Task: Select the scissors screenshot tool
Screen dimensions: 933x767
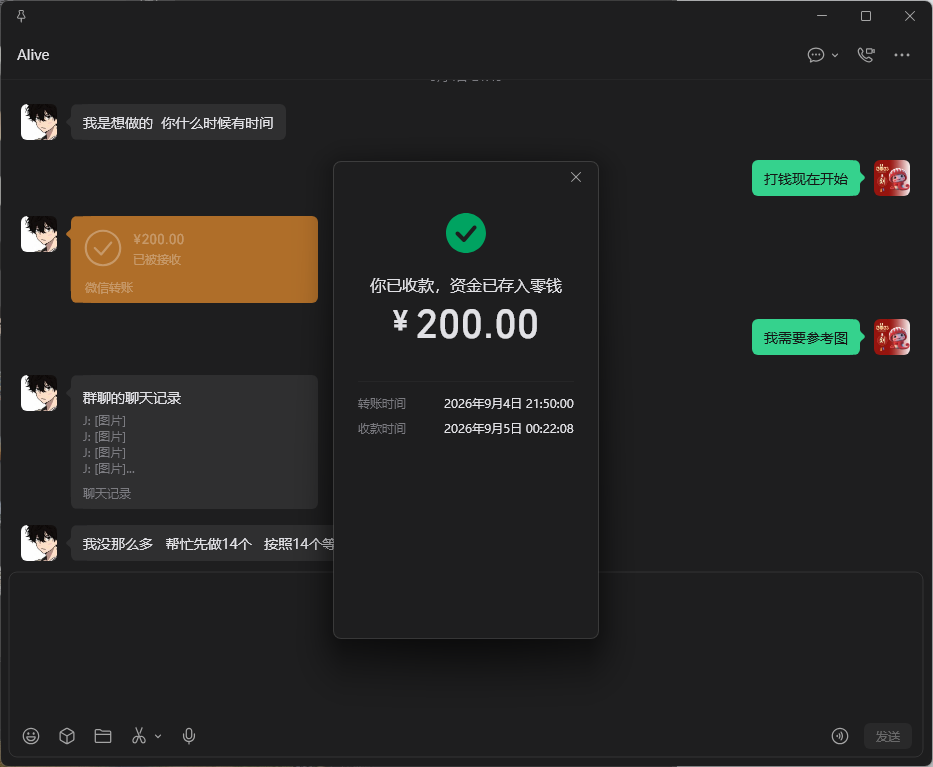Action: (x=139, y=736)
